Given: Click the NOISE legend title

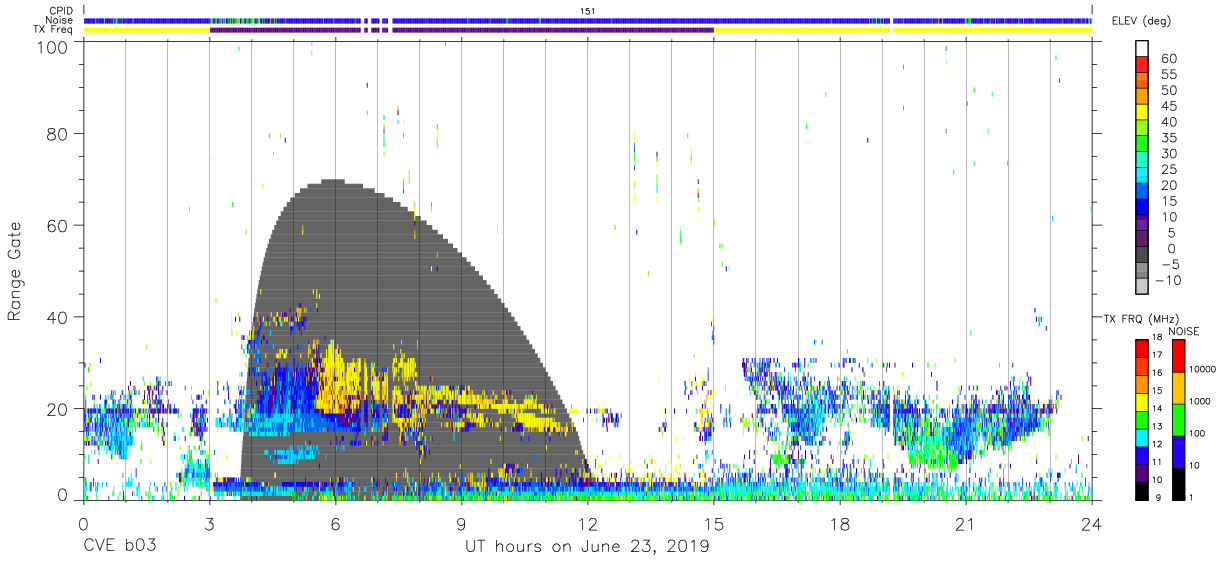Looking at the screenshot, I should (1184, 331).
